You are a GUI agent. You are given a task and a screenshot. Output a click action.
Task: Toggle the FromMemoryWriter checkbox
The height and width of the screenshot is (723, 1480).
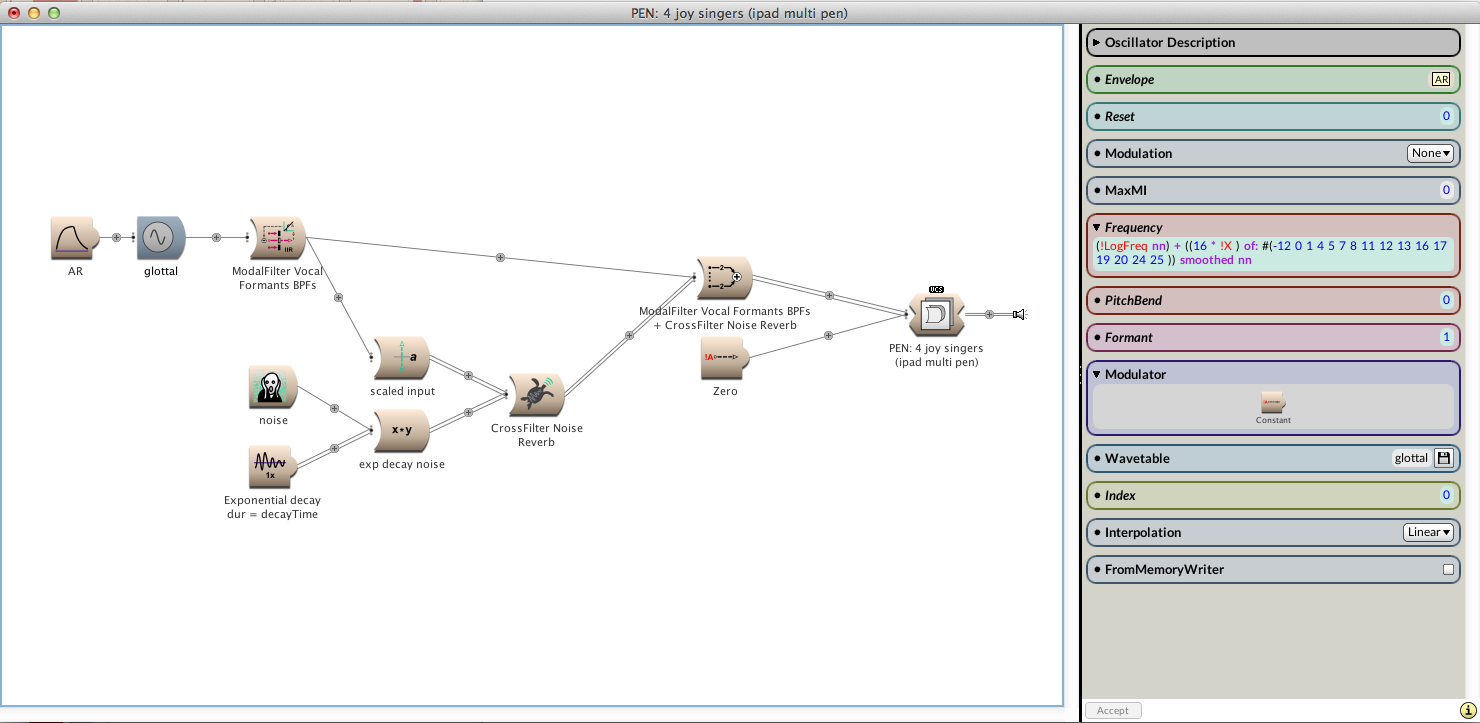tap(1448, 570)
